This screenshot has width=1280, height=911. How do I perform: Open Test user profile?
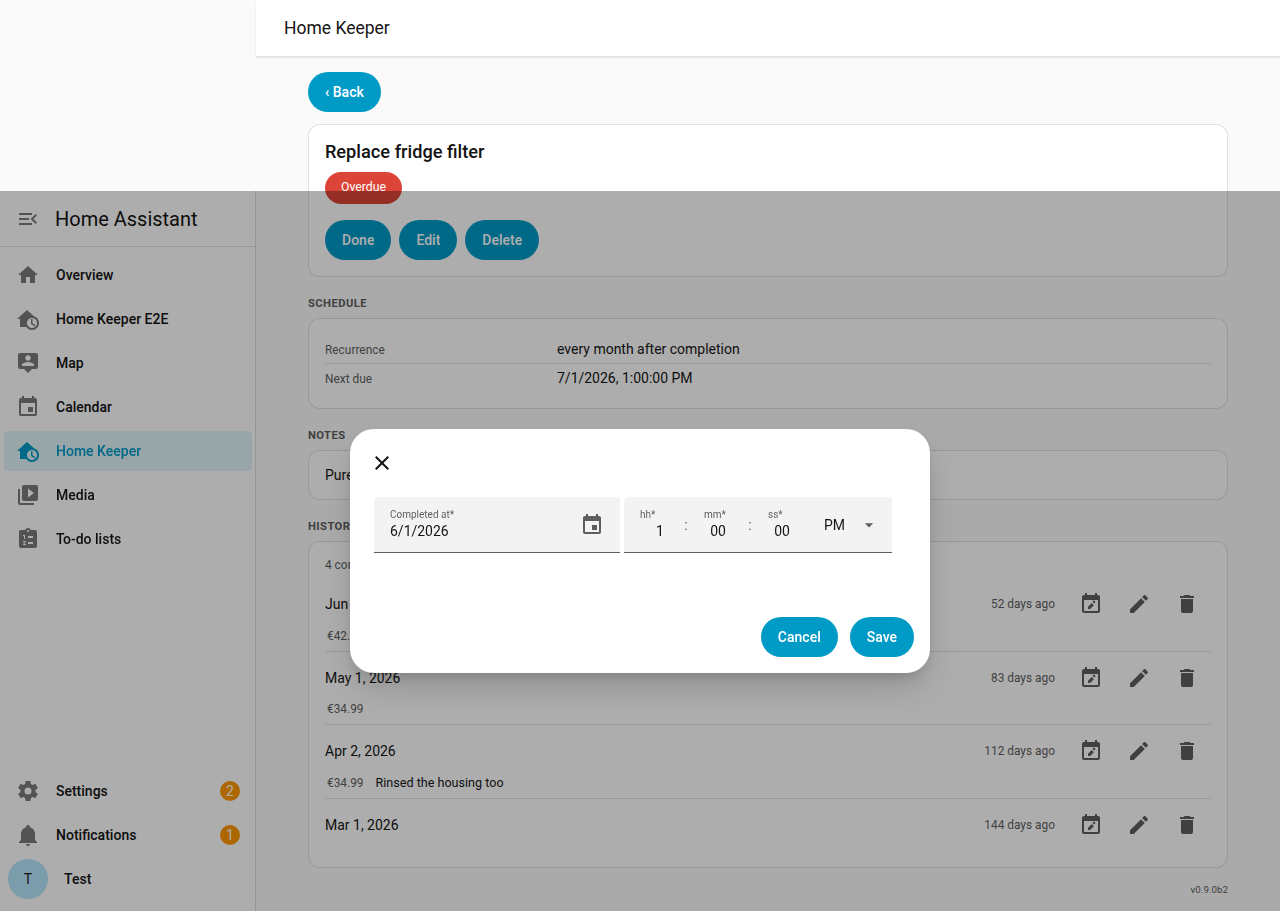coord(128,879)
